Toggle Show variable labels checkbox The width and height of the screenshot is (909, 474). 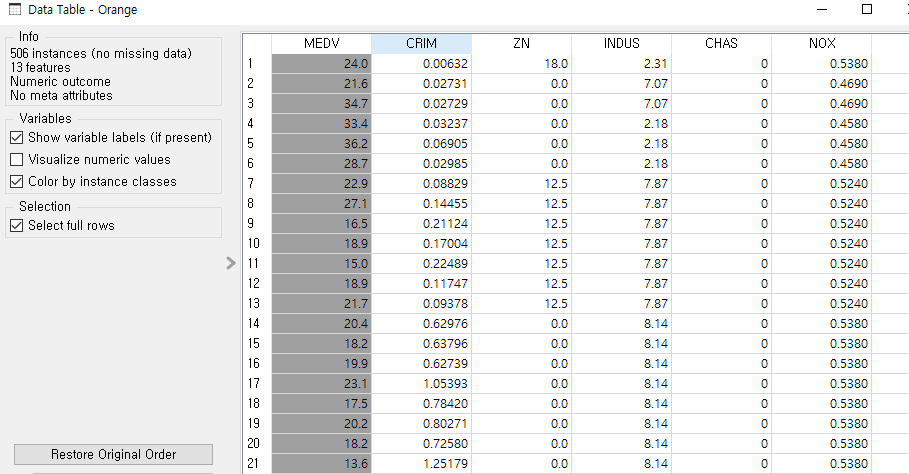click(x=16, y=137)
